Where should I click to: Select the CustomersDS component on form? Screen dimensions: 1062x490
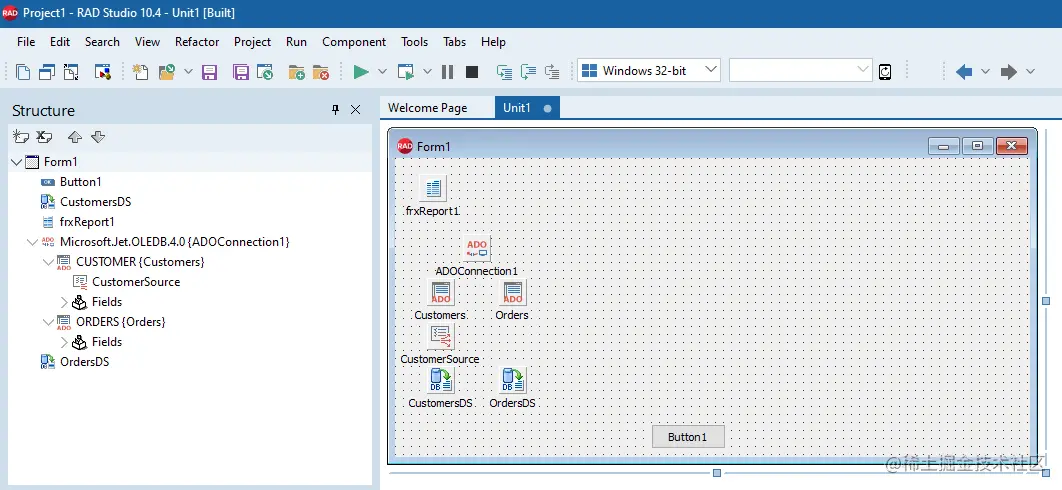[x=440, y=380]
